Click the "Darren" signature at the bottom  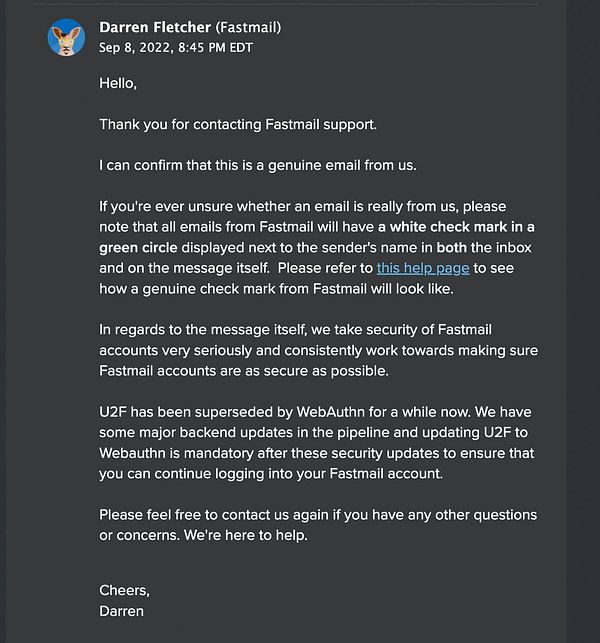pyautogui.click(x=121, y=611)
